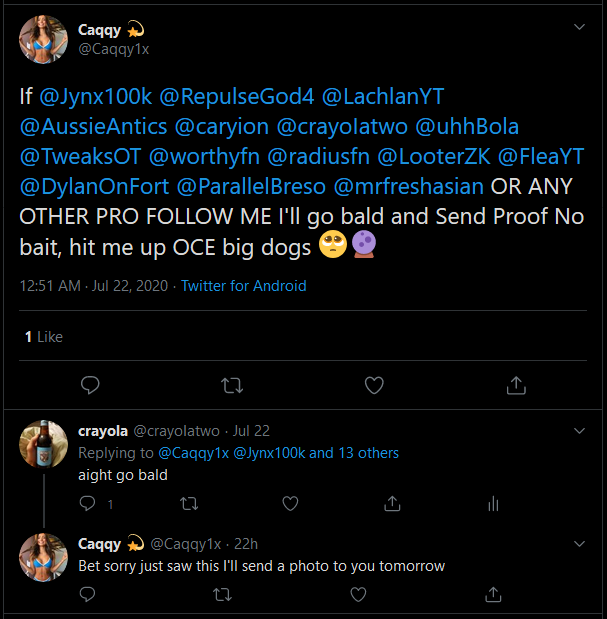View analytics for crayola's reply
The image size is (607, 619).
click(x=492, y=504)
